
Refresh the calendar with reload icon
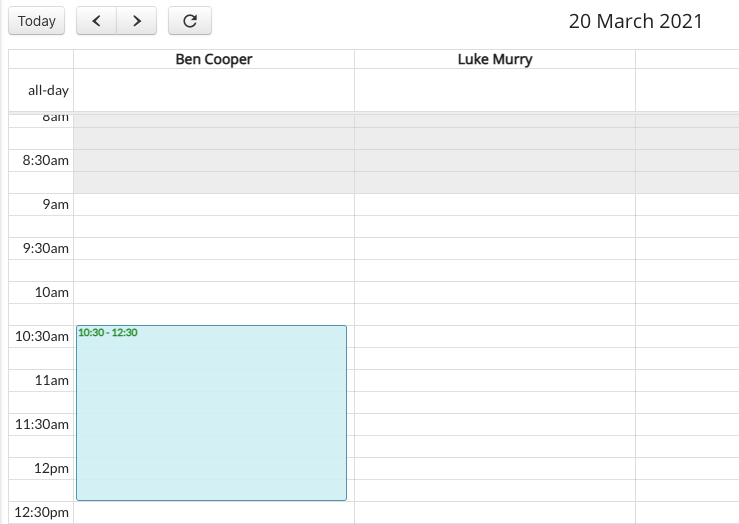point(190,21)
